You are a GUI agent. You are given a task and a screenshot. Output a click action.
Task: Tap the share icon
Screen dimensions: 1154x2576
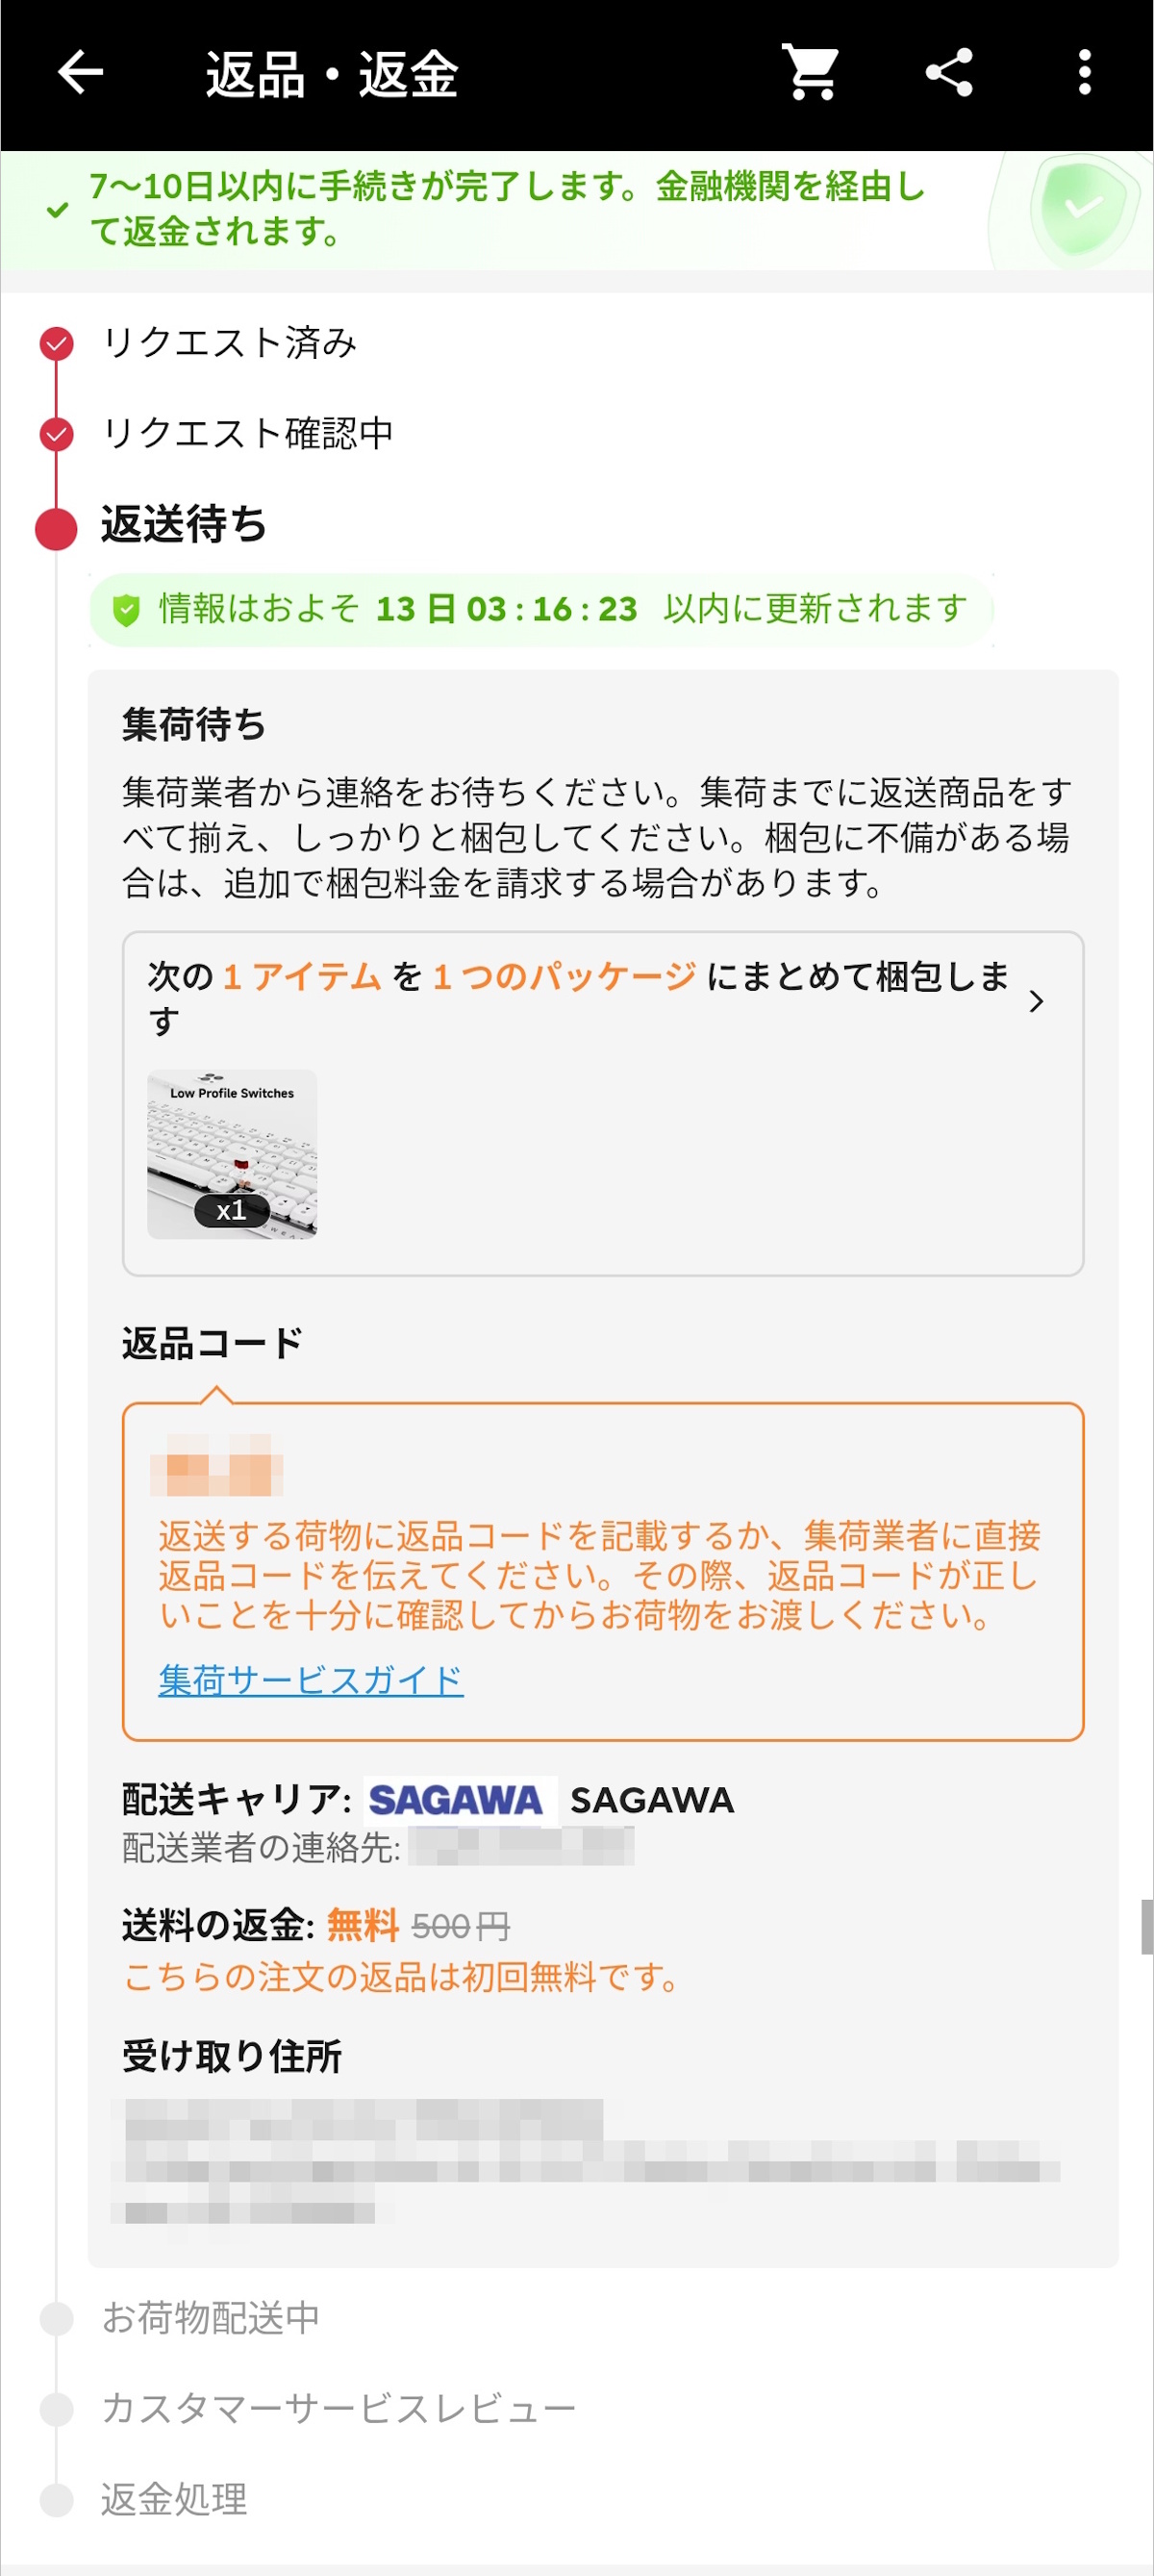pyautogui.click(x=948, y=73)
